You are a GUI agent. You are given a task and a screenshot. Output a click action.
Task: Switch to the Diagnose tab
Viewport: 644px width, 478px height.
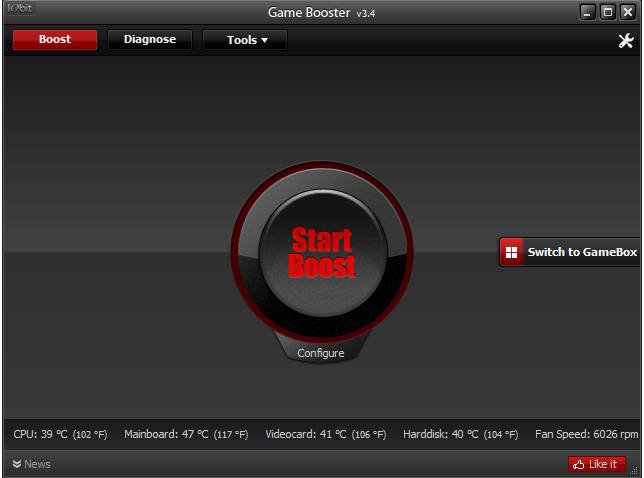(150, 39)
